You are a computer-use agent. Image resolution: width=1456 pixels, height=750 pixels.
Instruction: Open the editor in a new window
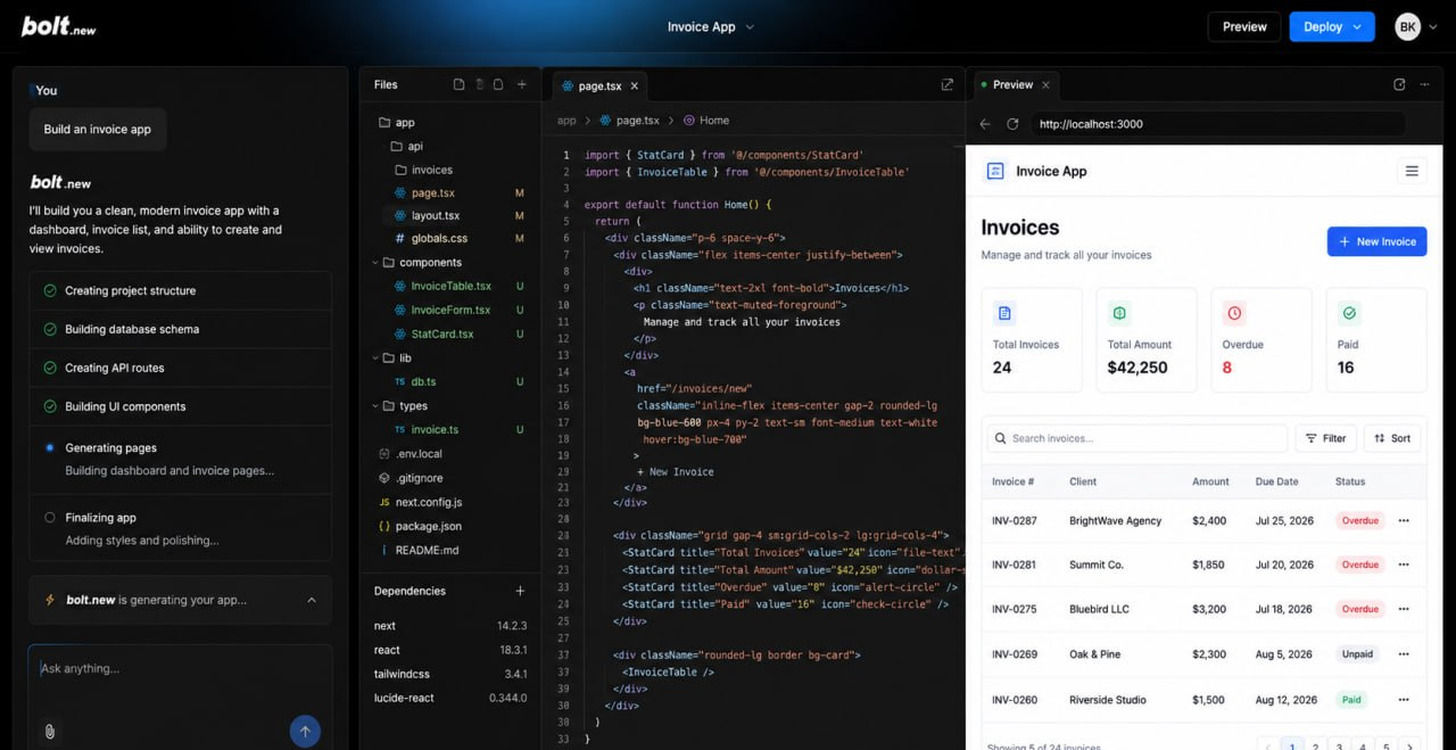[947, 85]
